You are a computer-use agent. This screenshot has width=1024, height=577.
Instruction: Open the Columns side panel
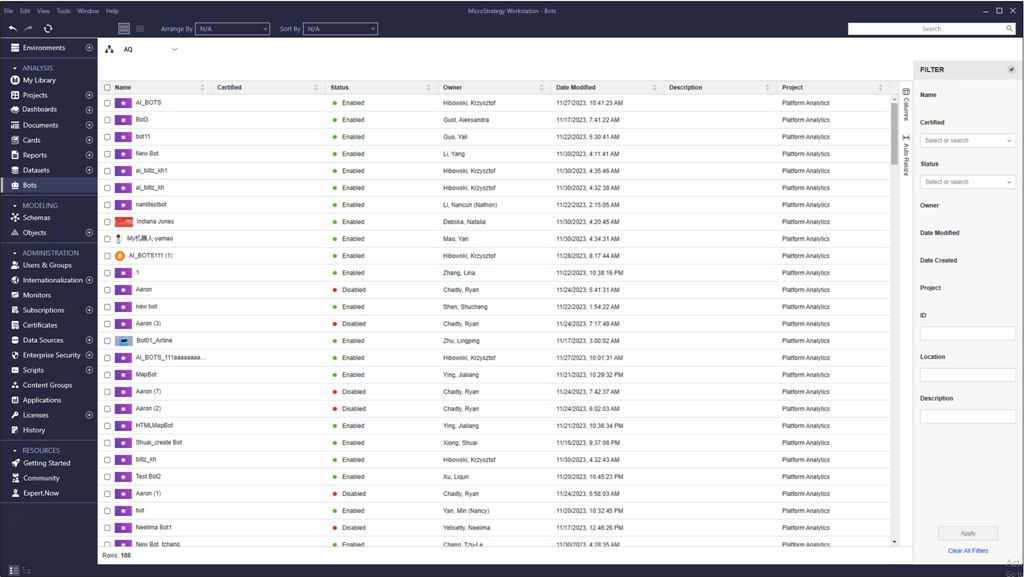(x=906, y=103)
